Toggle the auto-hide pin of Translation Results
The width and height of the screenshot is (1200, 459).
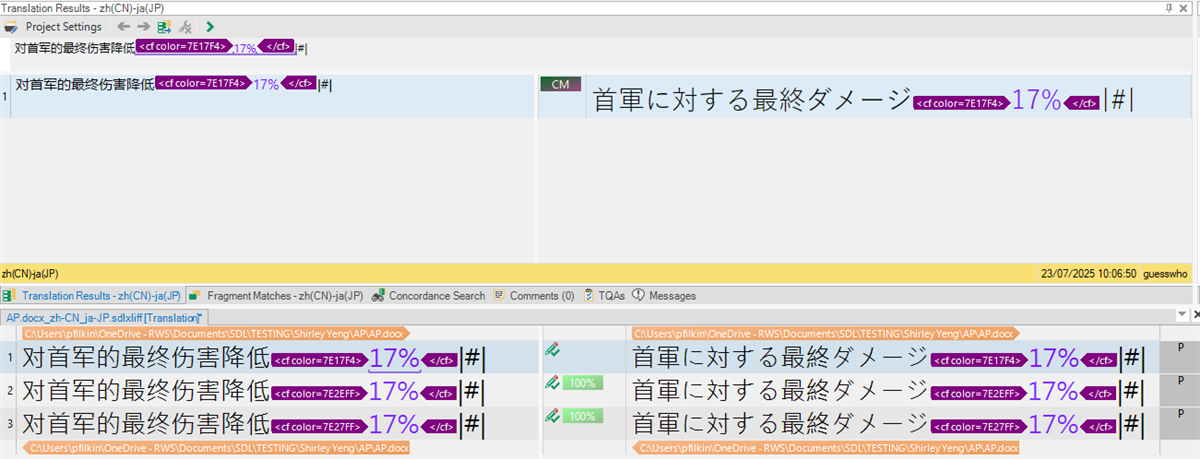[1169, 7]
